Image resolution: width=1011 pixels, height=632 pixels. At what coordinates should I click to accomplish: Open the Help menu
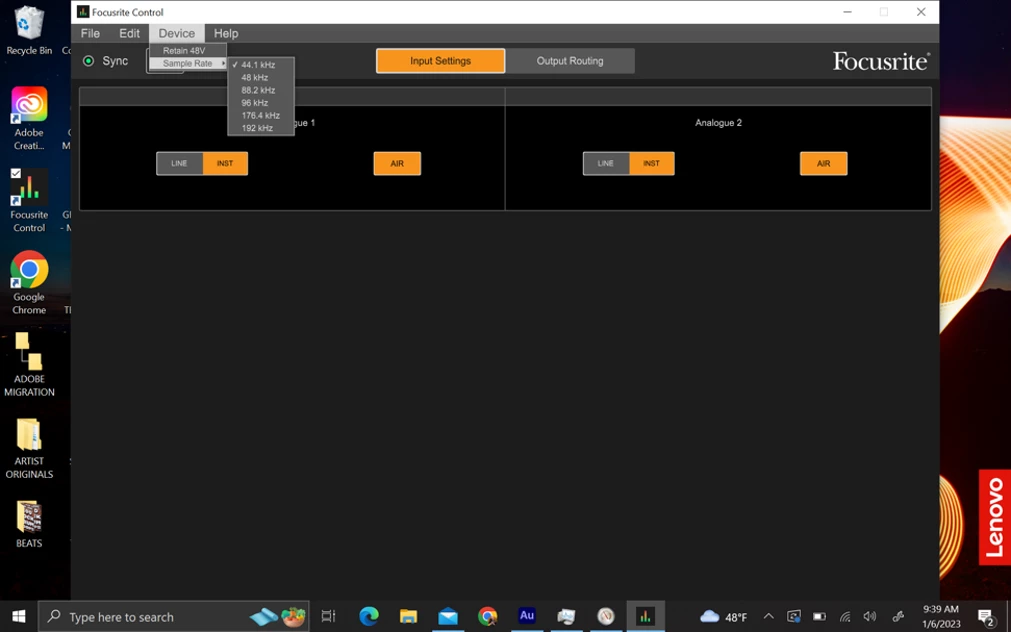(226, 34)
